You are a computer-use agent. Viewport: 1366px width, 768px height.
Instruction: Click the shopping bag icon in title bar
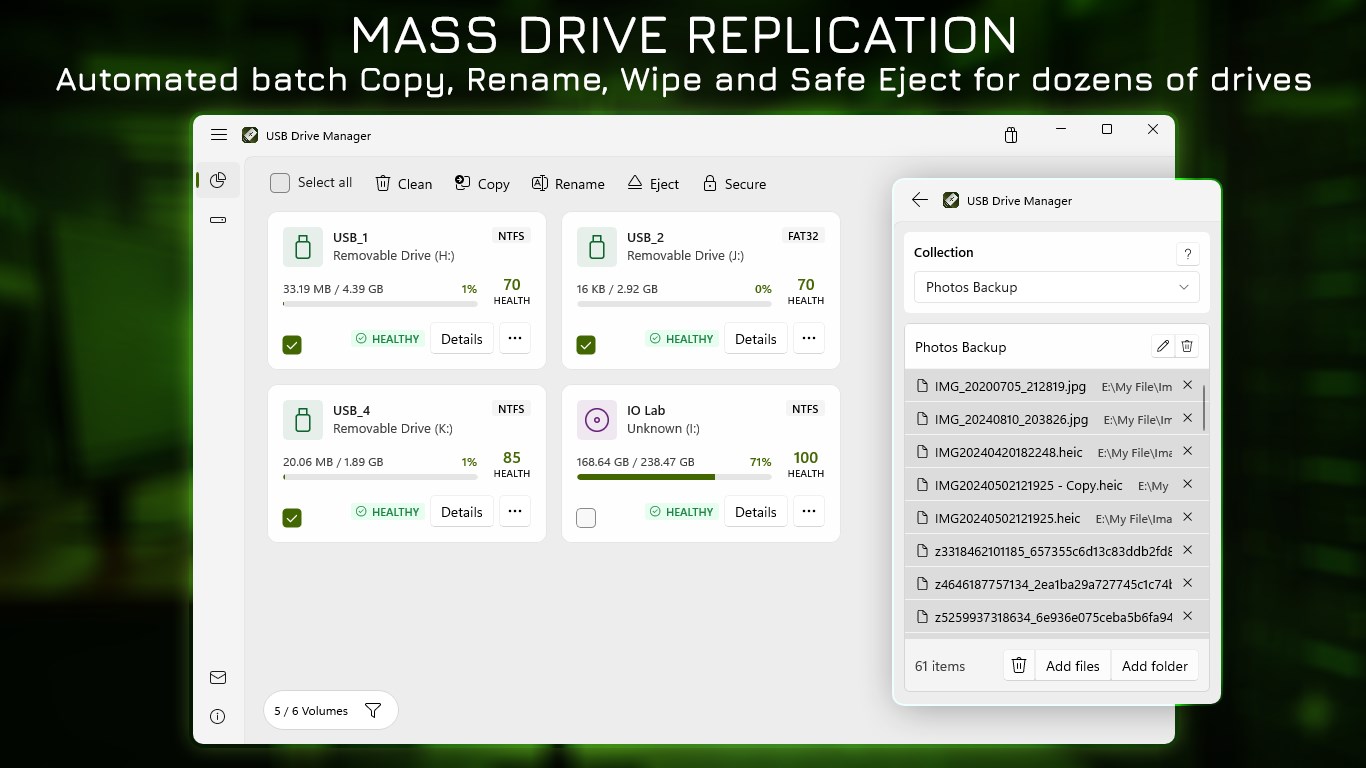tap(1011, 135)
